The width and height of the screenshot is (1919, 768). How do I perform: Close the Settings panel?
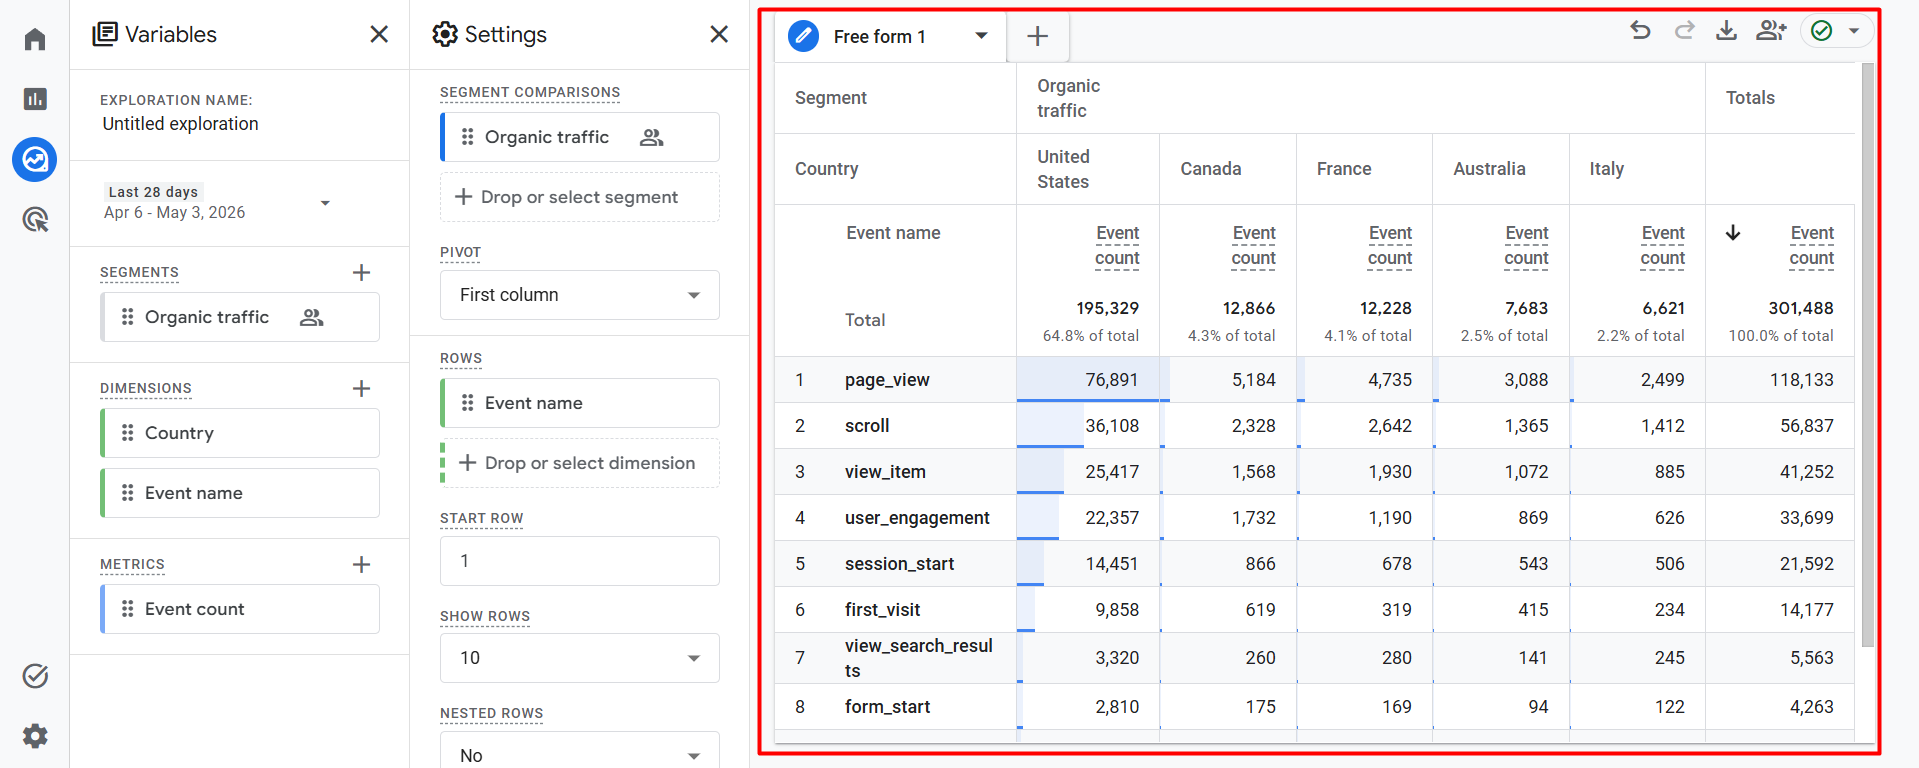point(719,34)
